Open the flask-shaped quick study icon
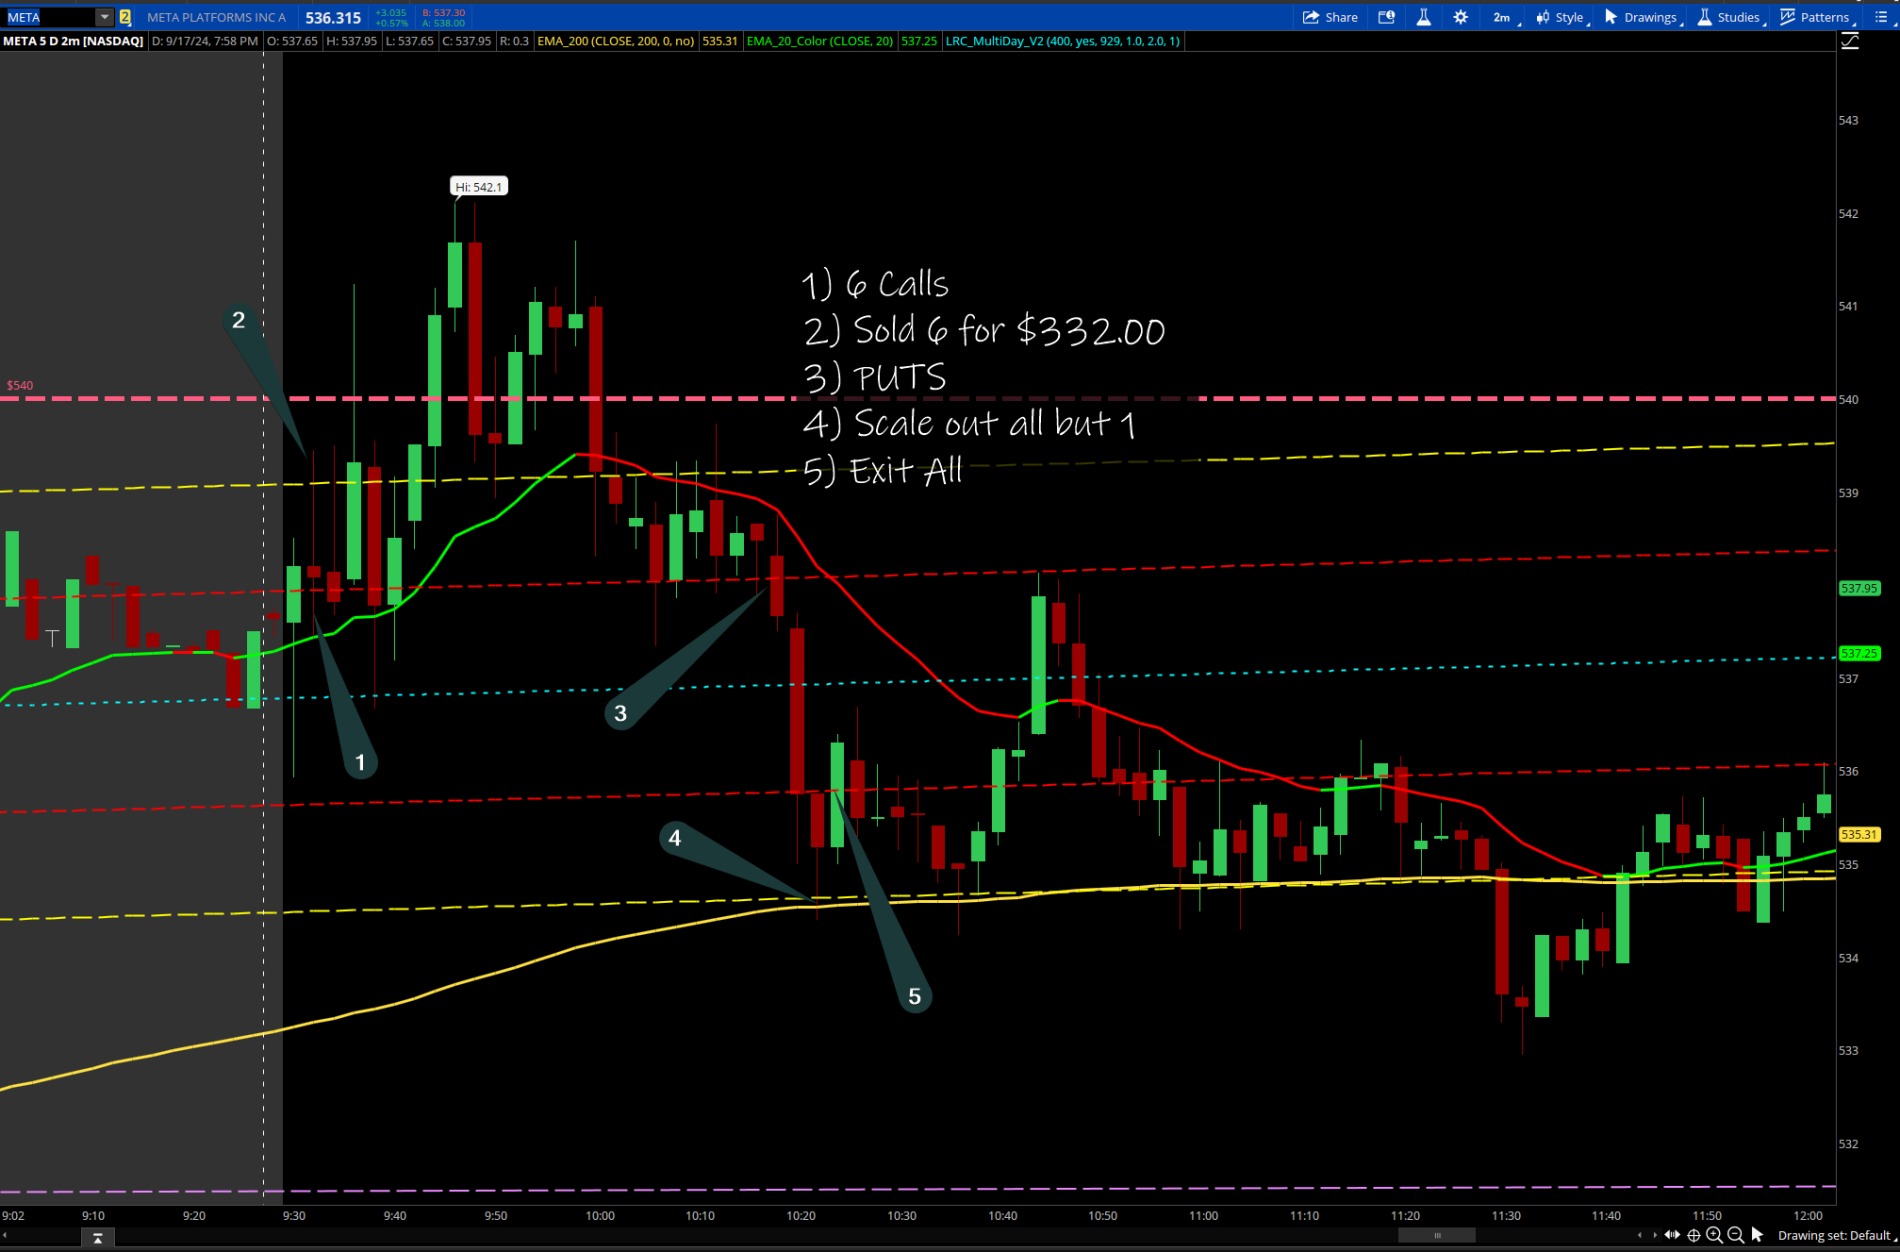 1423,17
